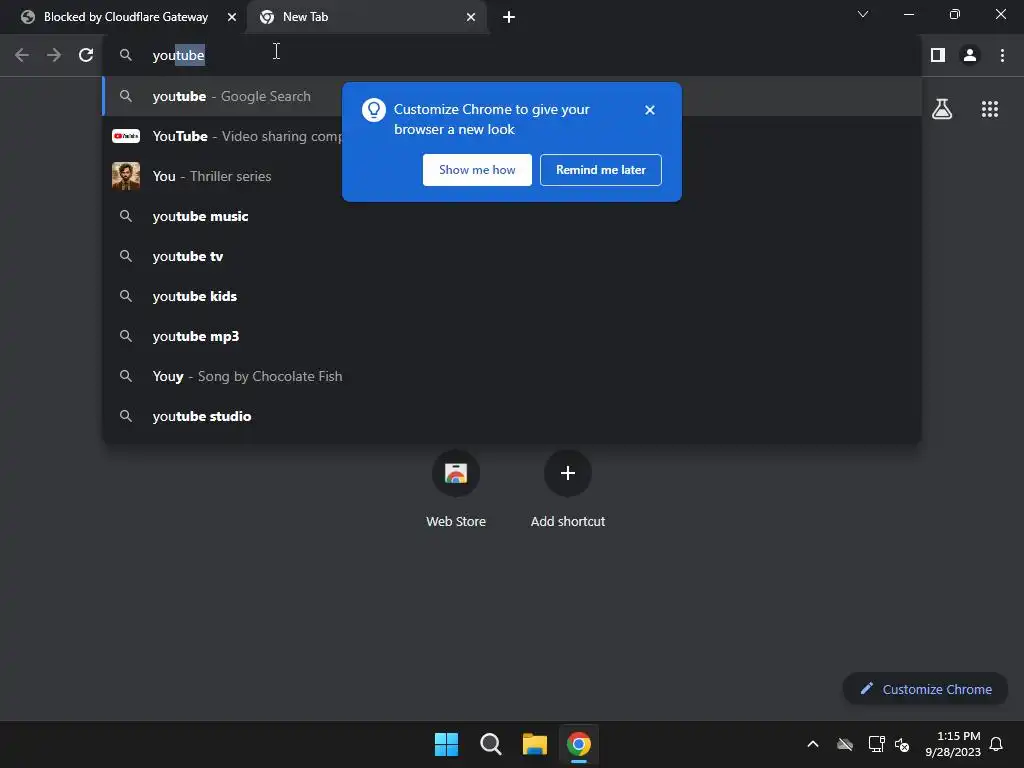This screenshot has height=768, width=1024.
Task: Reload the page with the refresh icon
Action: (86, 55)
